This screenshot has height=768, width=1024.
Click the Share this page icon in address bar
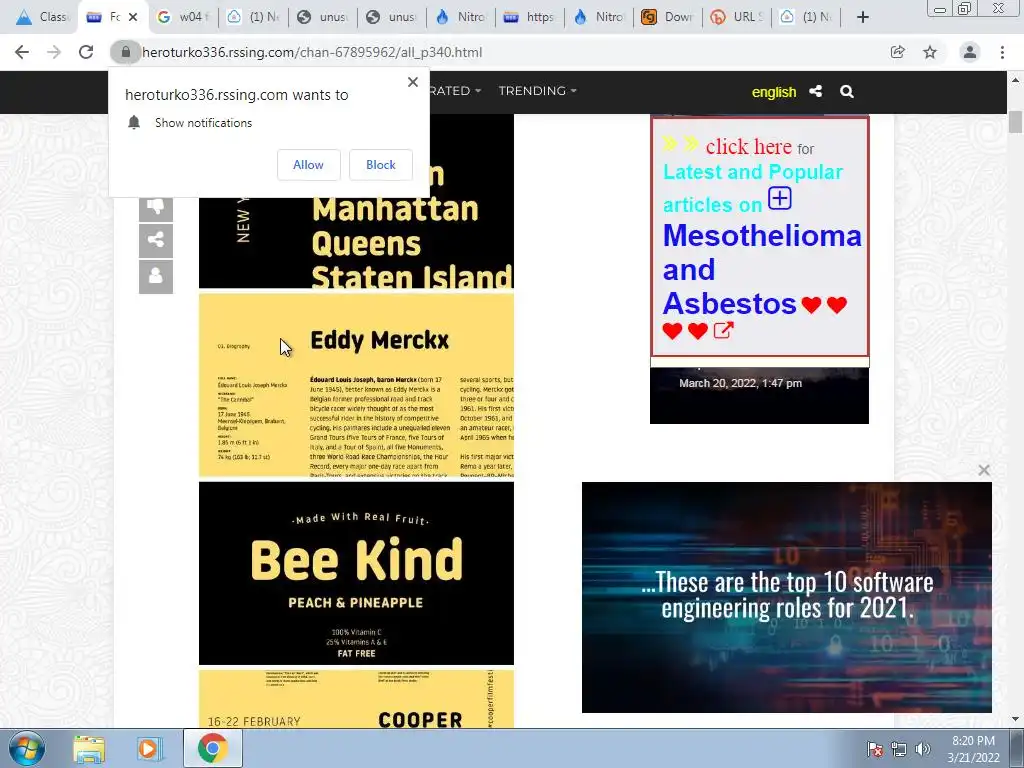[897, 52]
